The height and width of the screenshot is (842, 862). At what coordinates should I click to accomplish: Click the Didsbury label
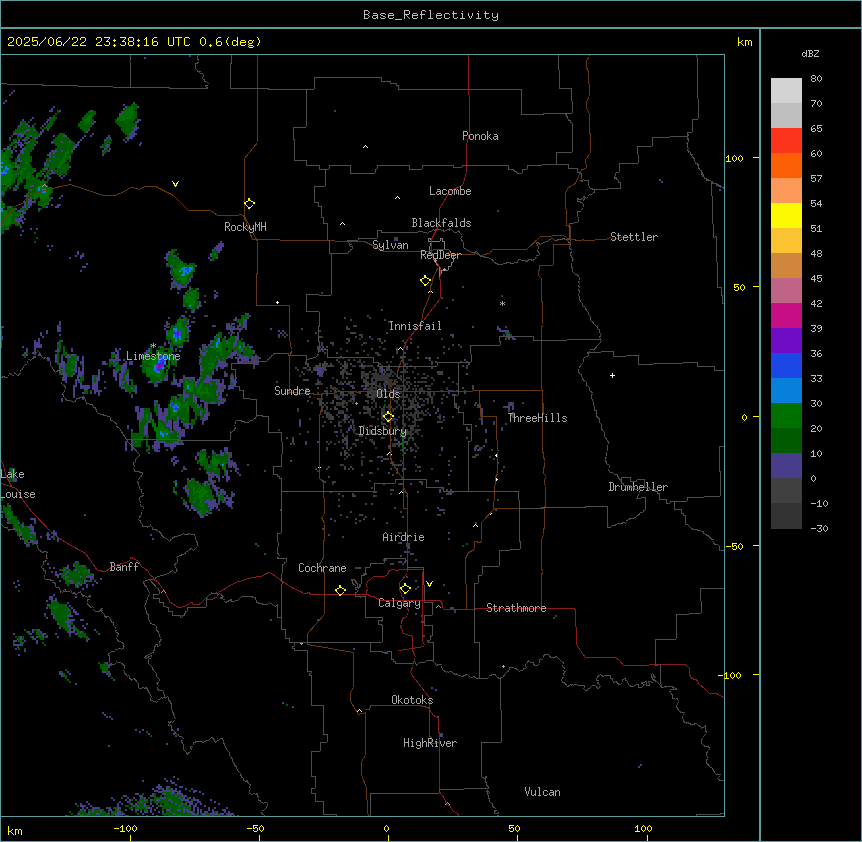click(x=382, y=431)
